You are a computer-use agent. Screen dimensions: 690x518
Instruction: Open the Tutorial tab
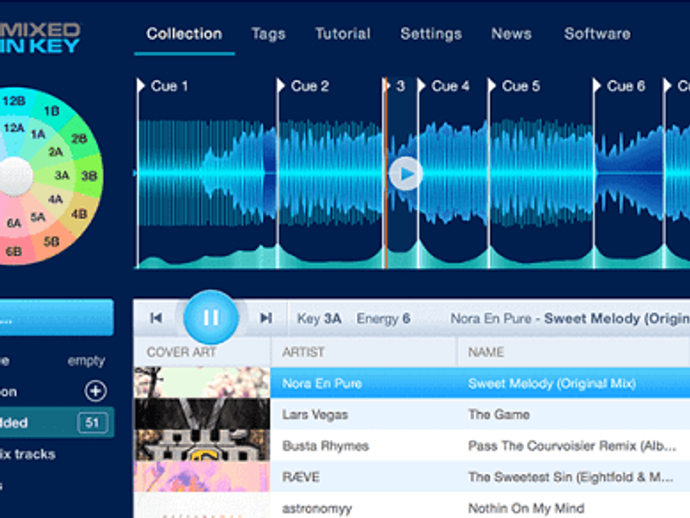coord(343,34)
